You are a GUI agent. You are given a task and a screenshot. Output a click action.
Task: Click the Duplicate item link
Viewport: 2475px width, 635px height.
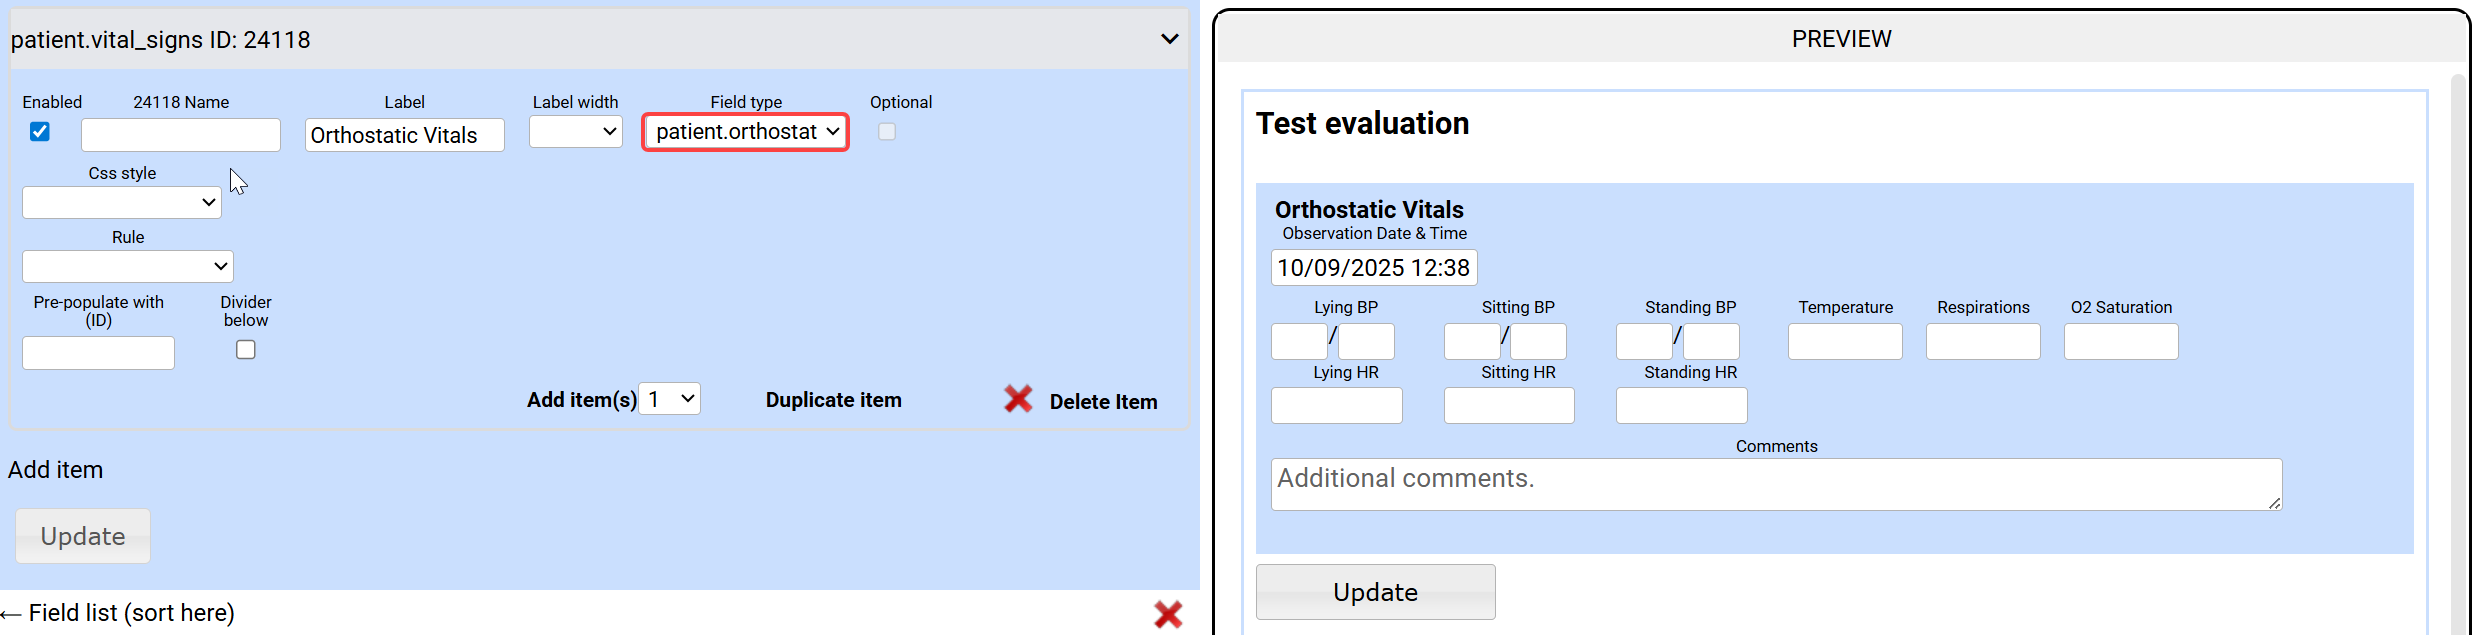[x=833, y=400]
